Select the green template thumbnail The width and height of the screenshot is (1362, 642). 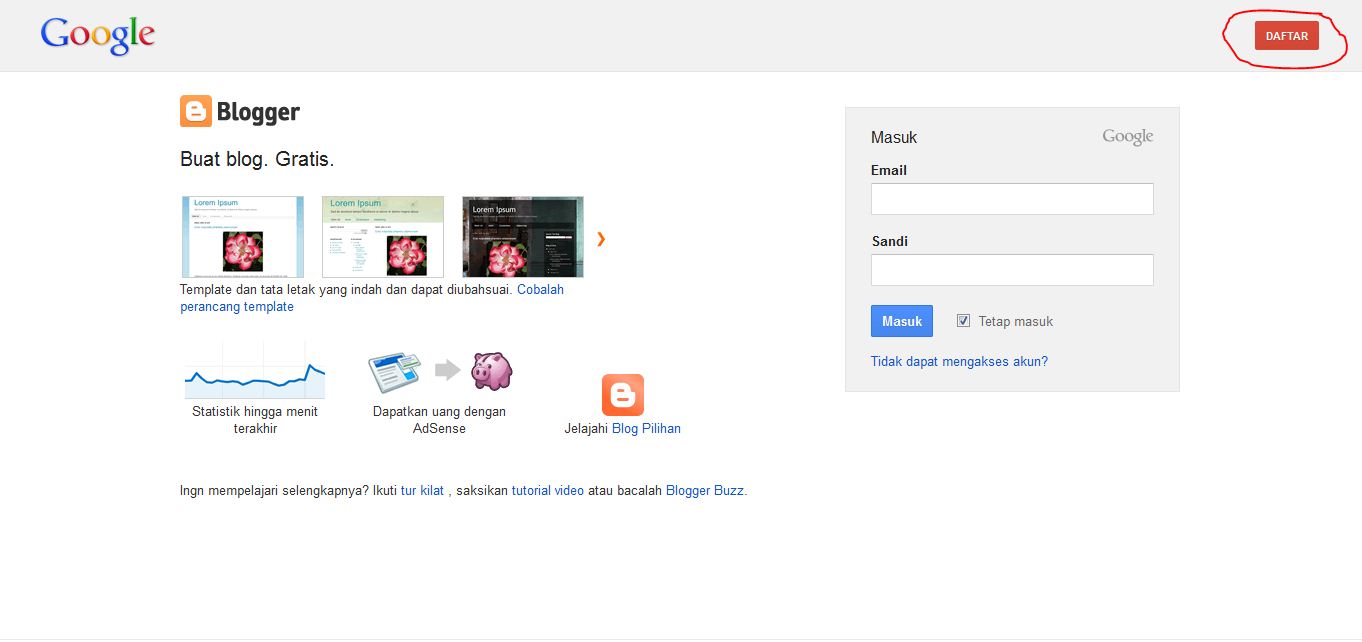pos(383,237)
